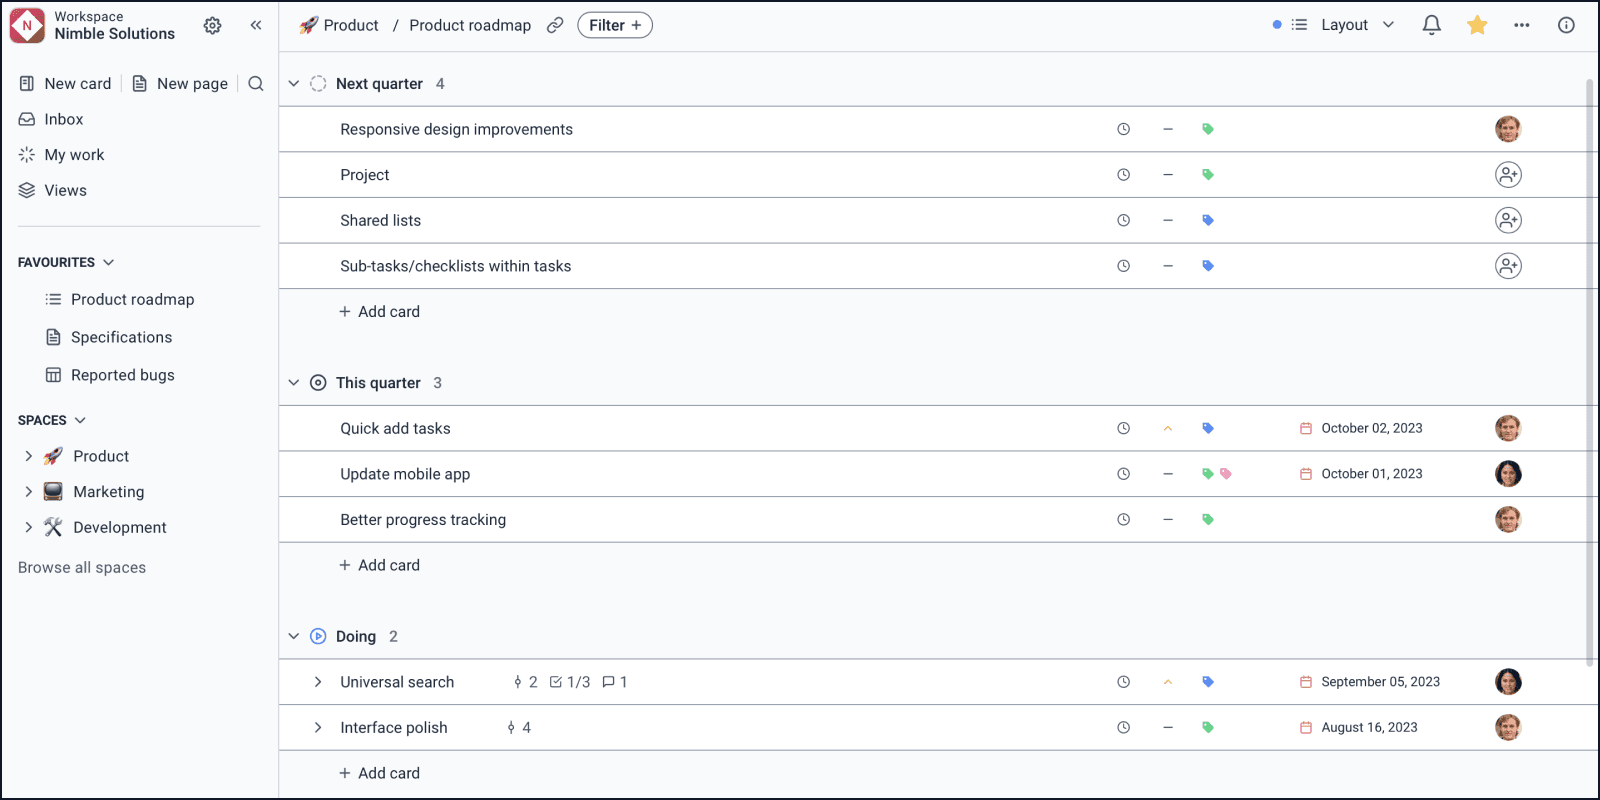Click green tag on Project row
The height and width of the screenshot is (800, 1600).
[x=1208, y=175]
